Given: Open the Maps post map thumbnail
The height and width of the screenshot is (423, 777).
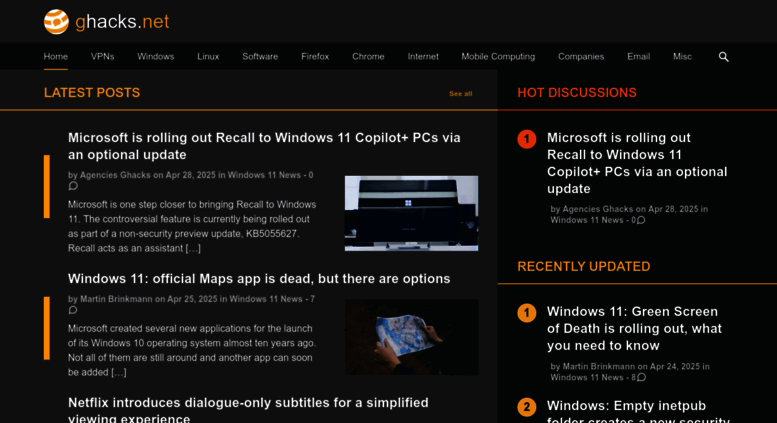Looking at the screenshot, I should [x=411, y=337].
